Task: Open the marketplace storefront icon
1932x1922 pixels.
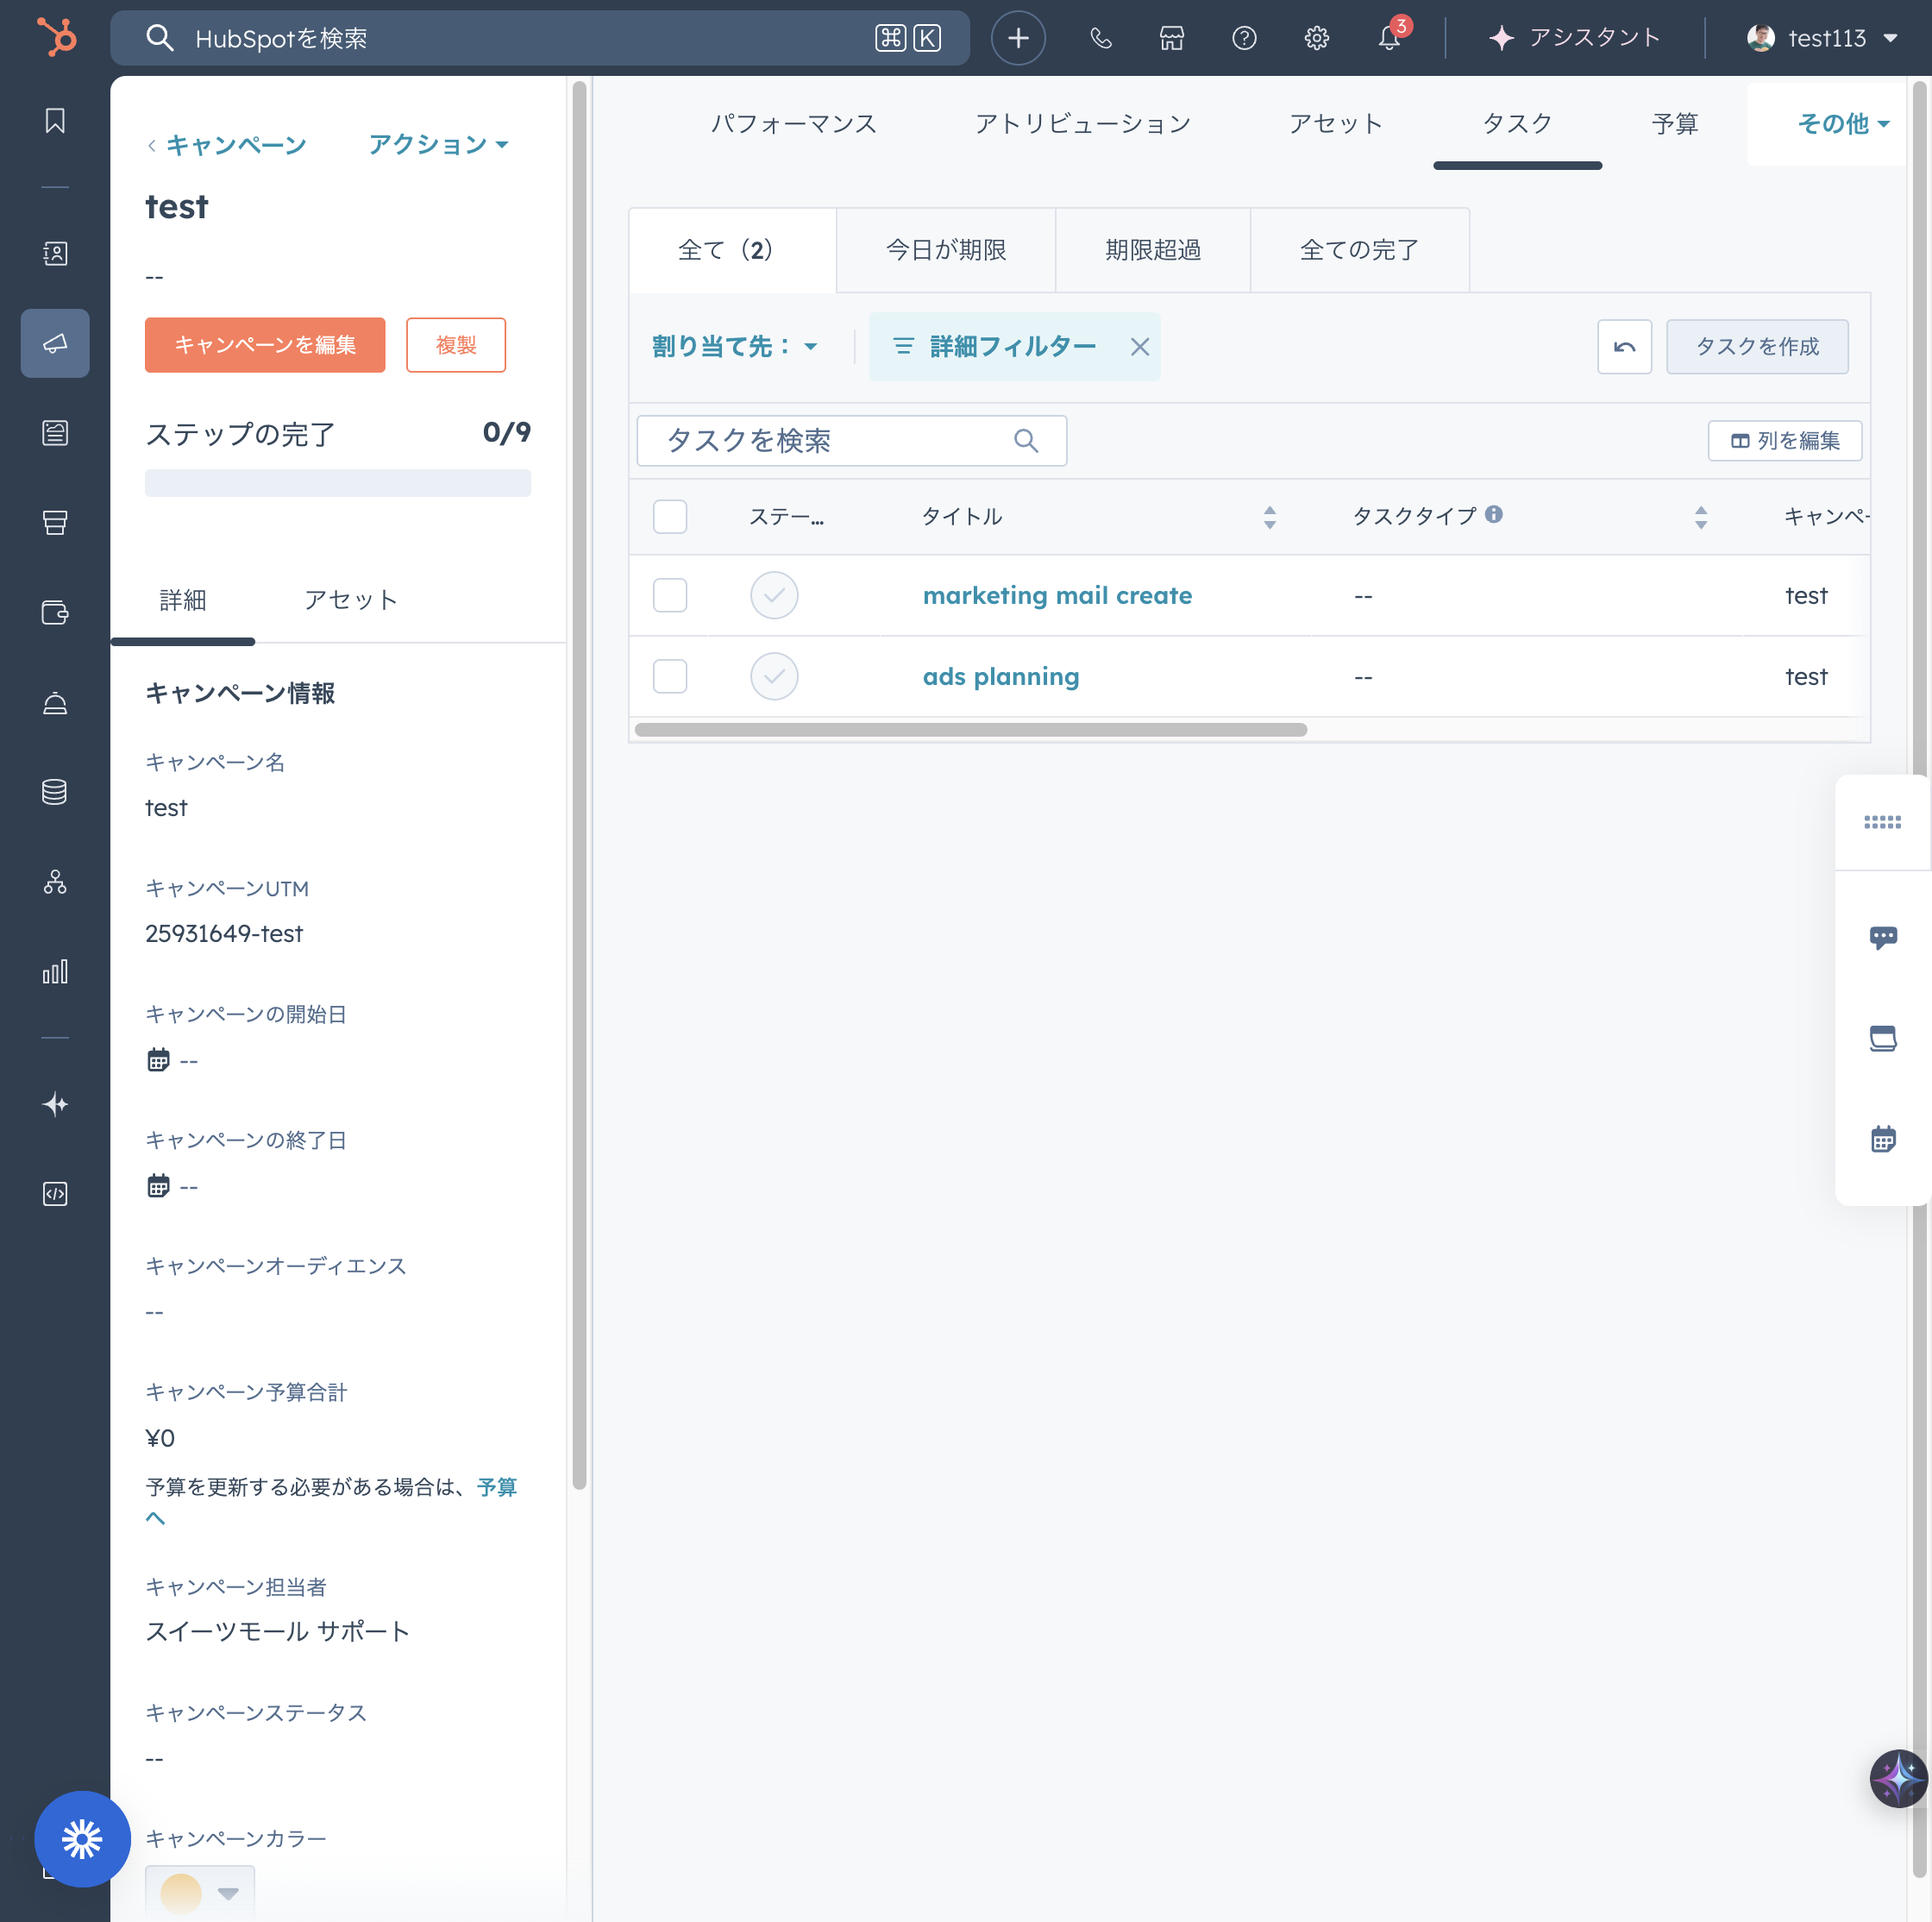Action: [x=1171, y=38]
